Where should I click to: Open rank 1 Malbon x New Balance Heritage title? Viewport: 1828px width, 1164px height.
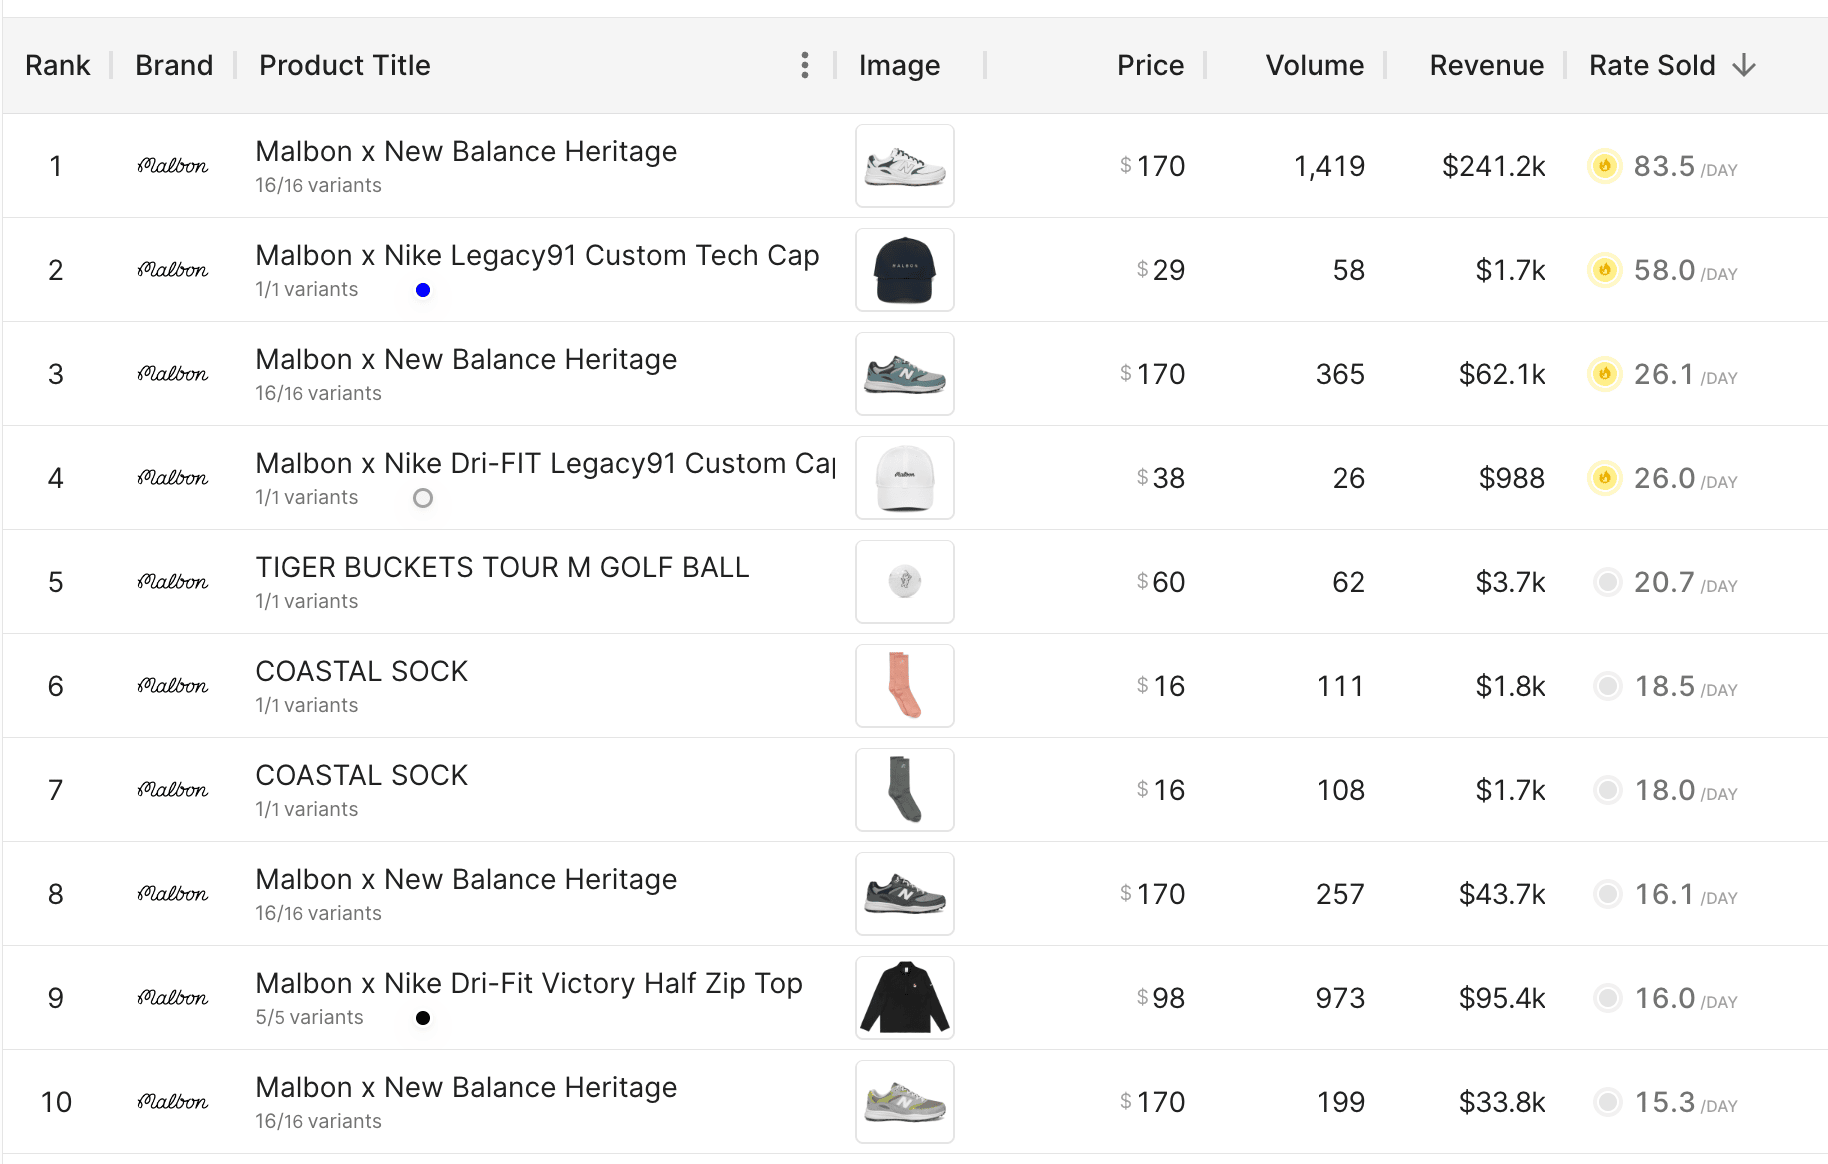(x=466, y=152)
